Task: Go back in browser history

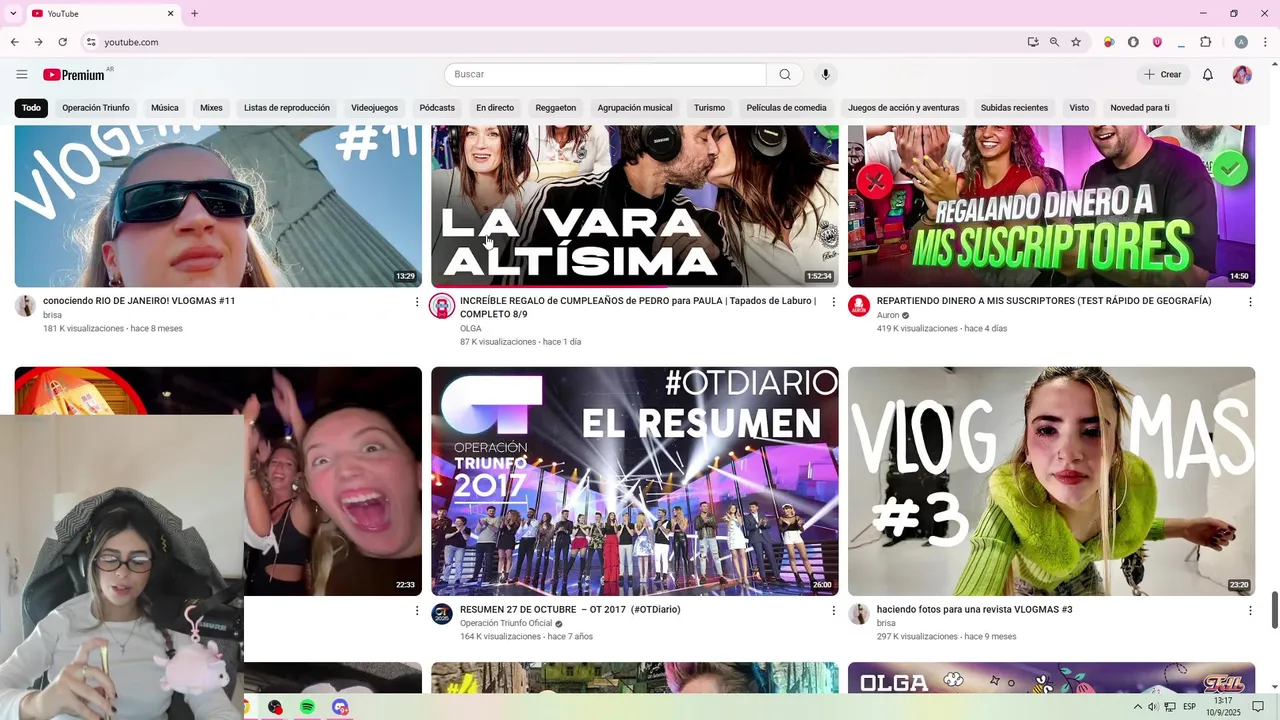Action: (x=14, y=42)
